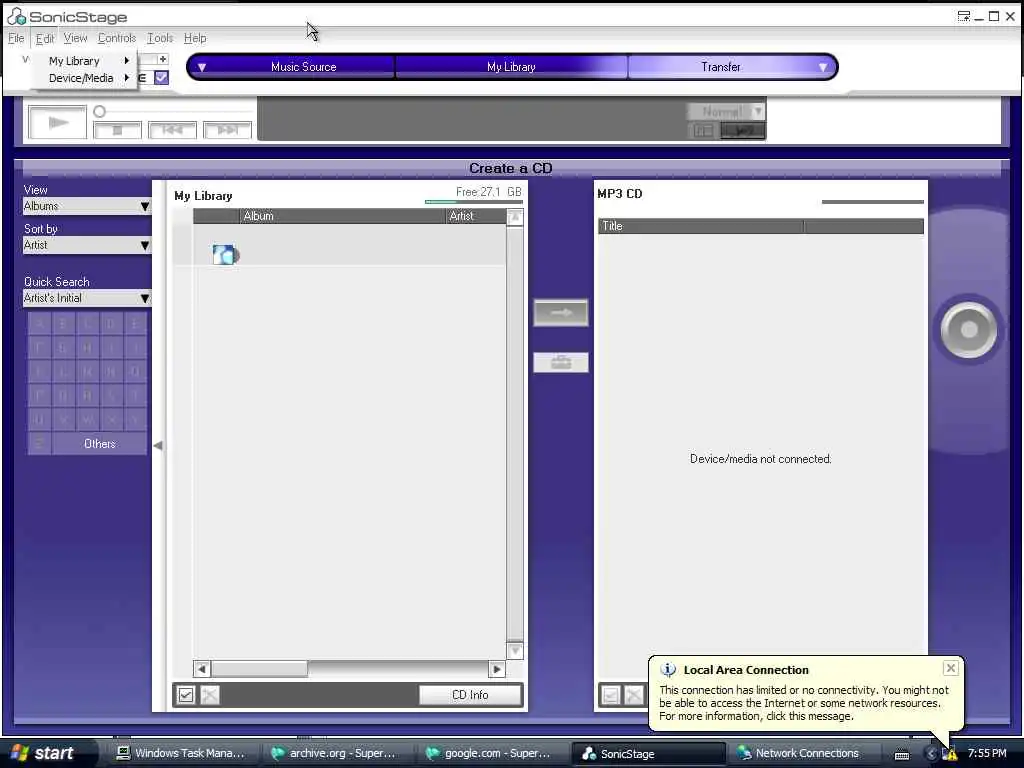
Task: Expand the My Library submenu item
Action: pos(86,61)
